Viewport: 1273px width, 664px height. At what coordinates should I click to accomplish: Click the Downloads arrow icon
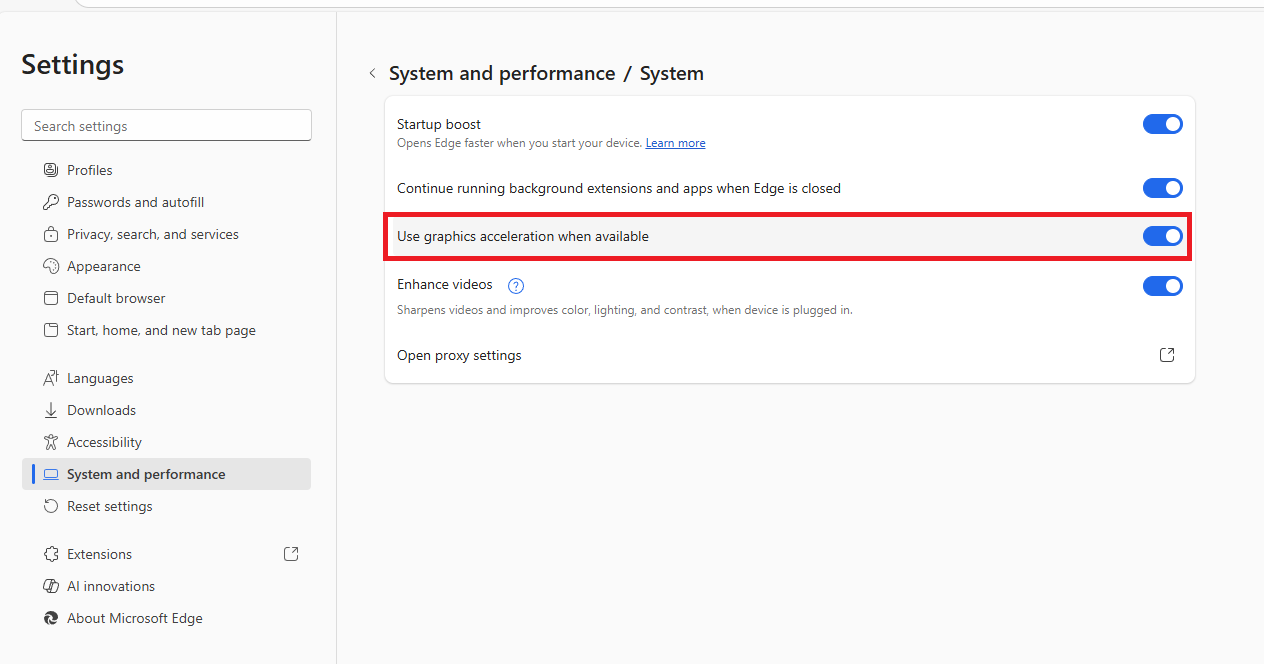pos(51,410)
